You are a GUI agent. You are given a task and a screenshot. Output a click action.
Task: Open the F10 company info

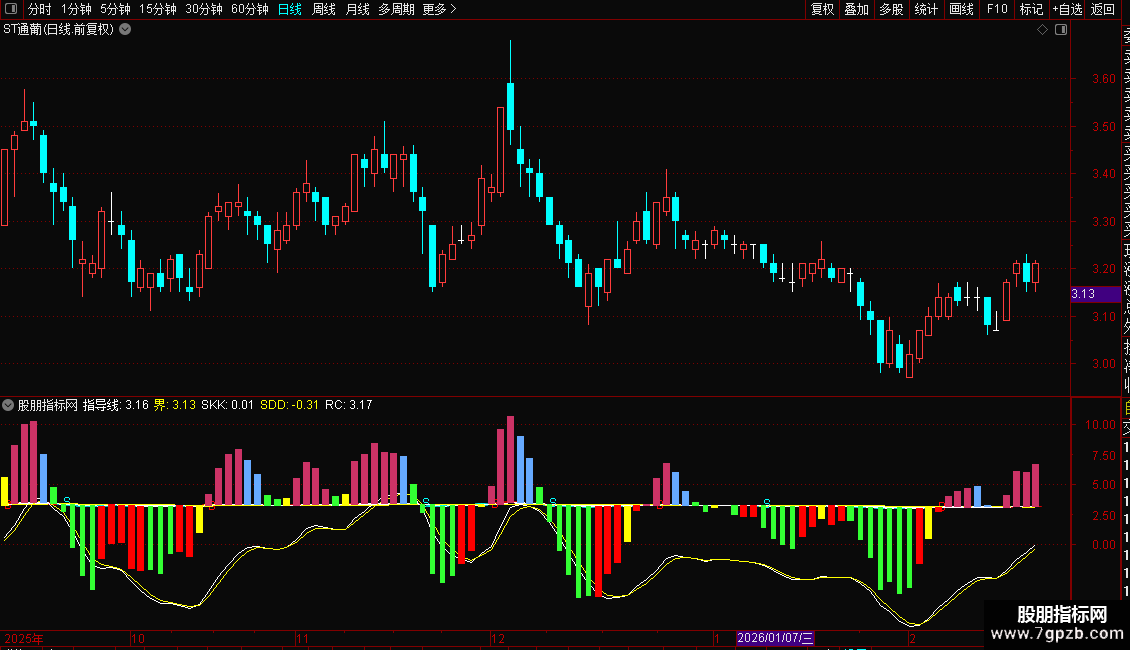tap(997, 9)
